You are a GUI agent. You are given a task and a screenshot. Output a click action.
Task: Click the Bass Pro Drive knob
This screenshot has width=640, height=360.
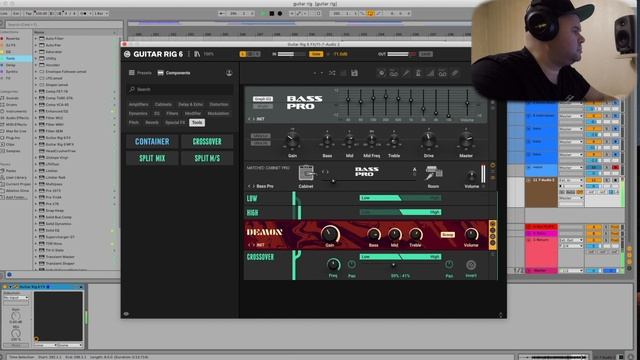(429, 140)
